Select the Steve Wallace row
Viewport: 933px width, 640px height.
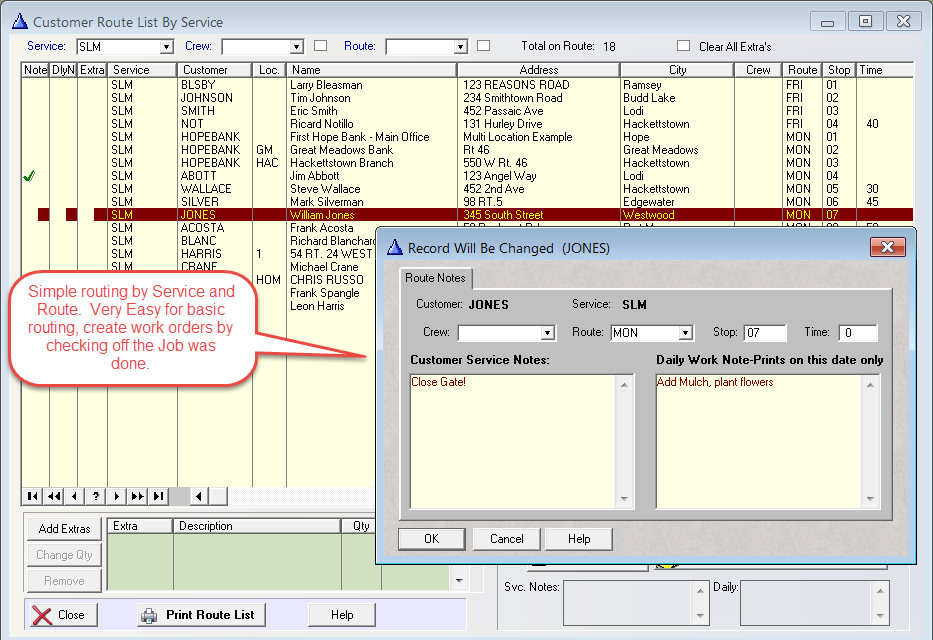[467, 189]
